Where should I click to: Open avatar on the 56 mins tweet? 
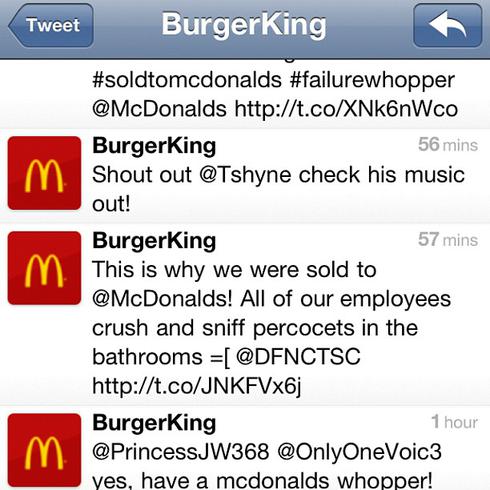click(44, 173)
